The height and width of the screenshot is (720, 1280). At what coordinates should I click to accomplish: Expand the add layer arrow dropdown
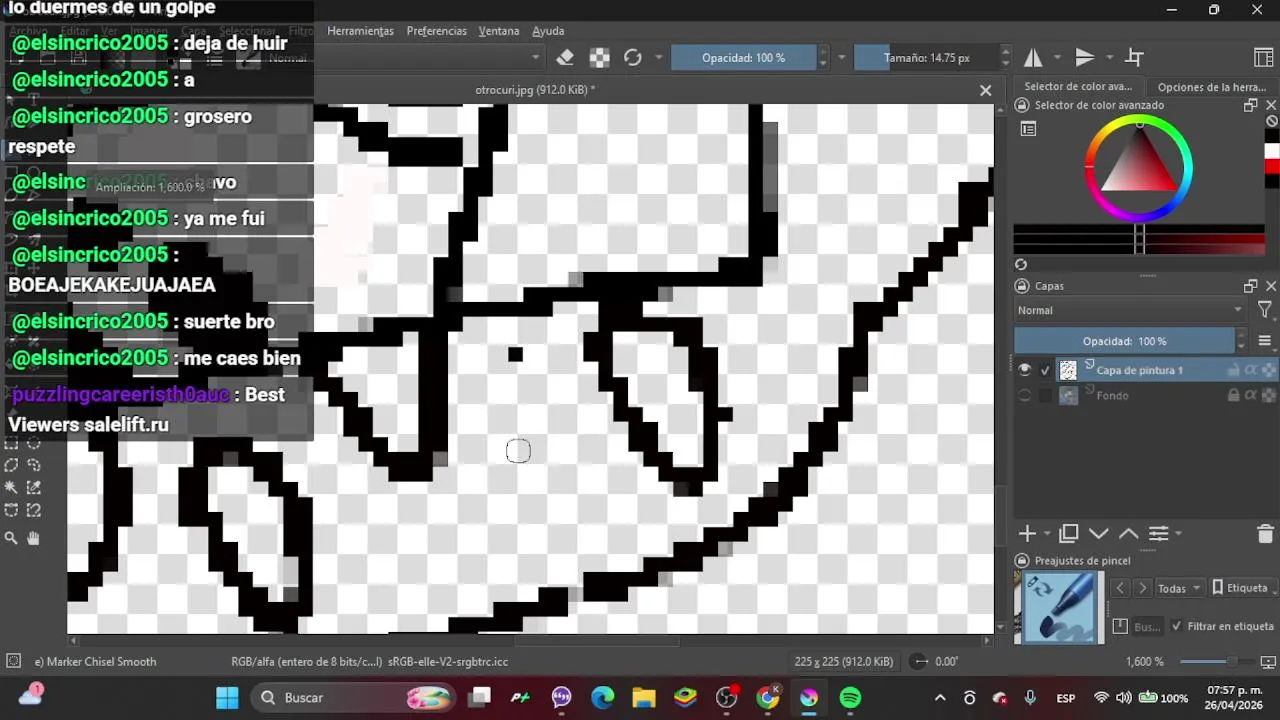click(x=1047, y=534)
